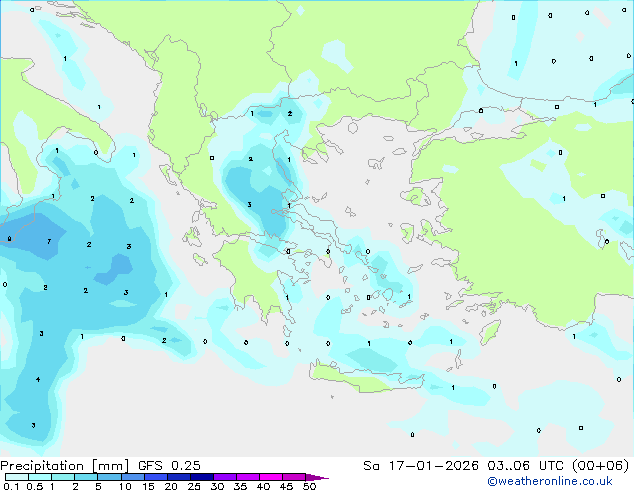The width and height of the screenshot is (634, 490).
Task: Select the legend swatch between 20 and 25
Action: coord(179,477)
